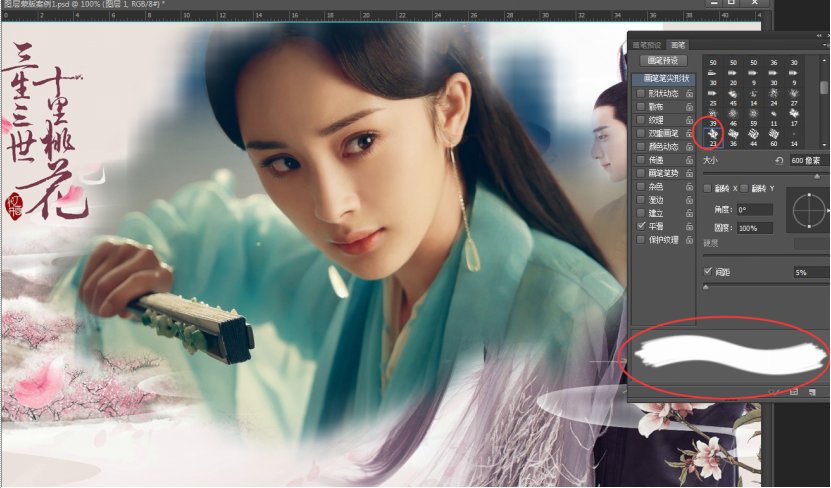831x488 pixels.
Task: Switch to the 画笔 tab
Action: coord(678,45)
